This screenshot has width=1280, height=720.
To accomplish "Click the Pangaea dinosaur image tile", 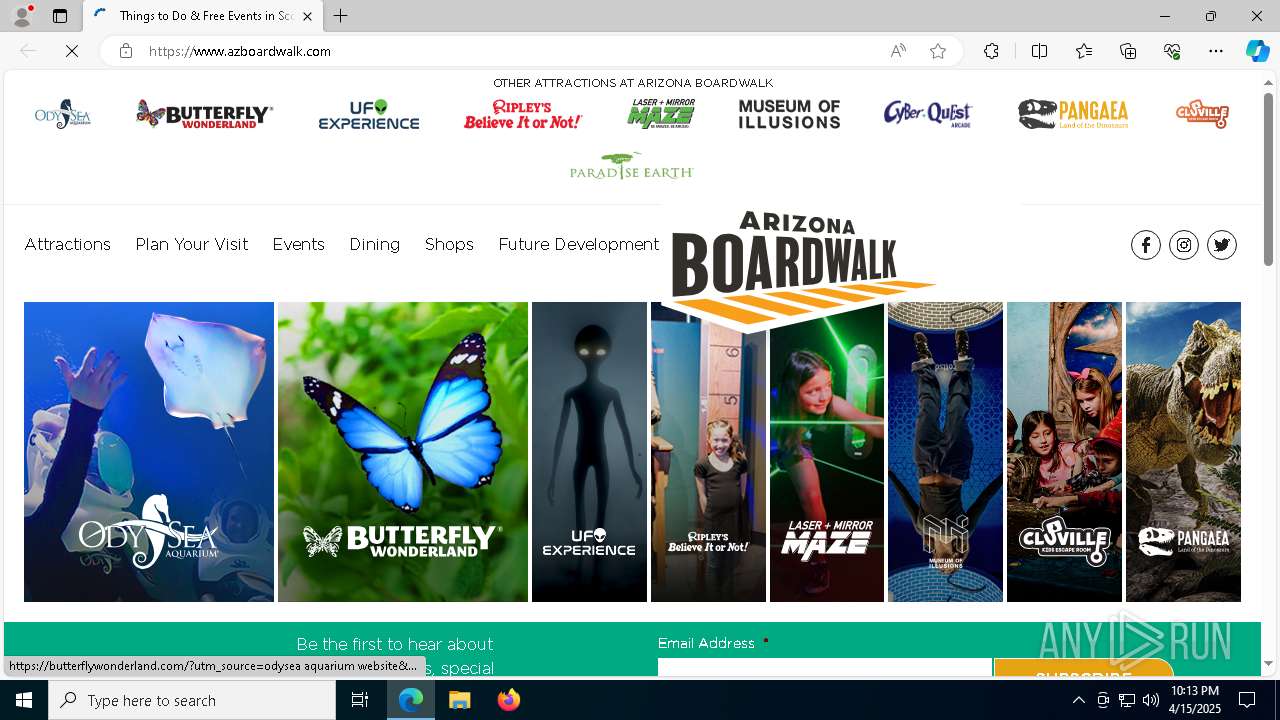I will click(1183, 452).
